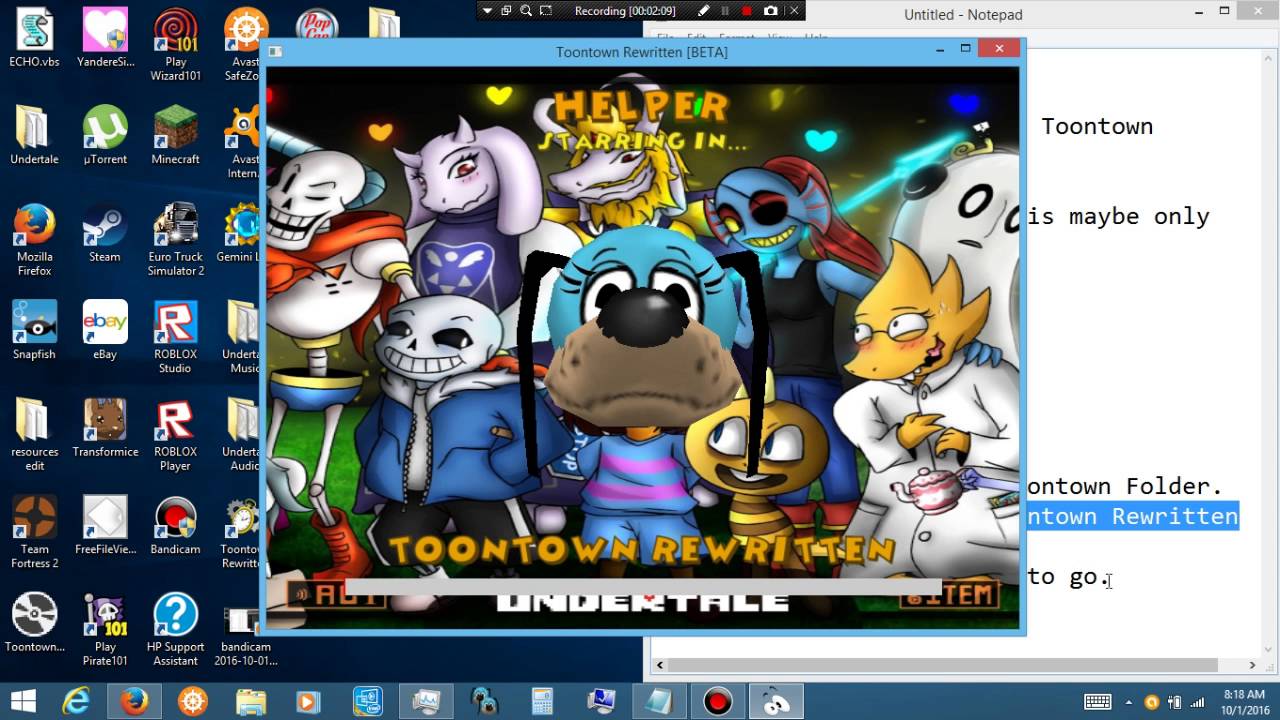Open Snapfish desktop shortcut
This screenshot has width=1280, height=720.
[x=34, y=330]
